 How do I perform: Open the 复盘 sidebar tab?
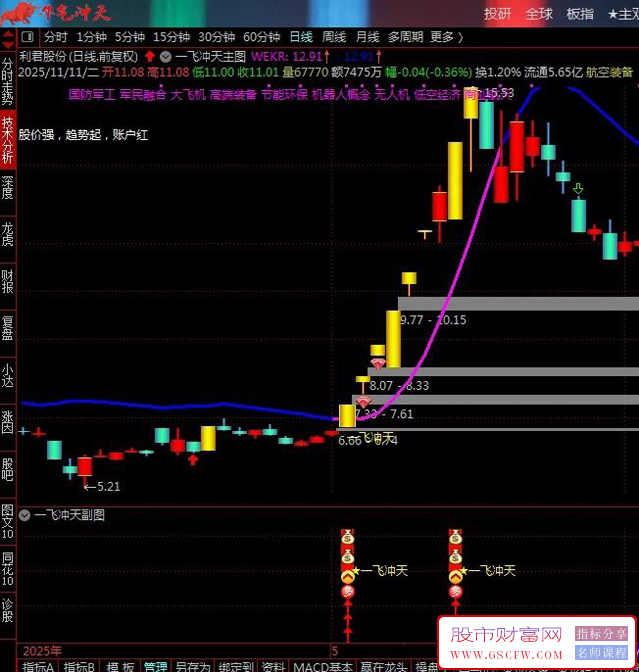8,328
